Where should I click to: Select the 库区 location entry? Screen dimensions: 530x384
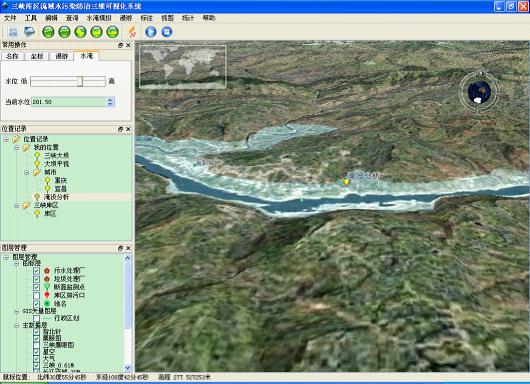point(50,214)
